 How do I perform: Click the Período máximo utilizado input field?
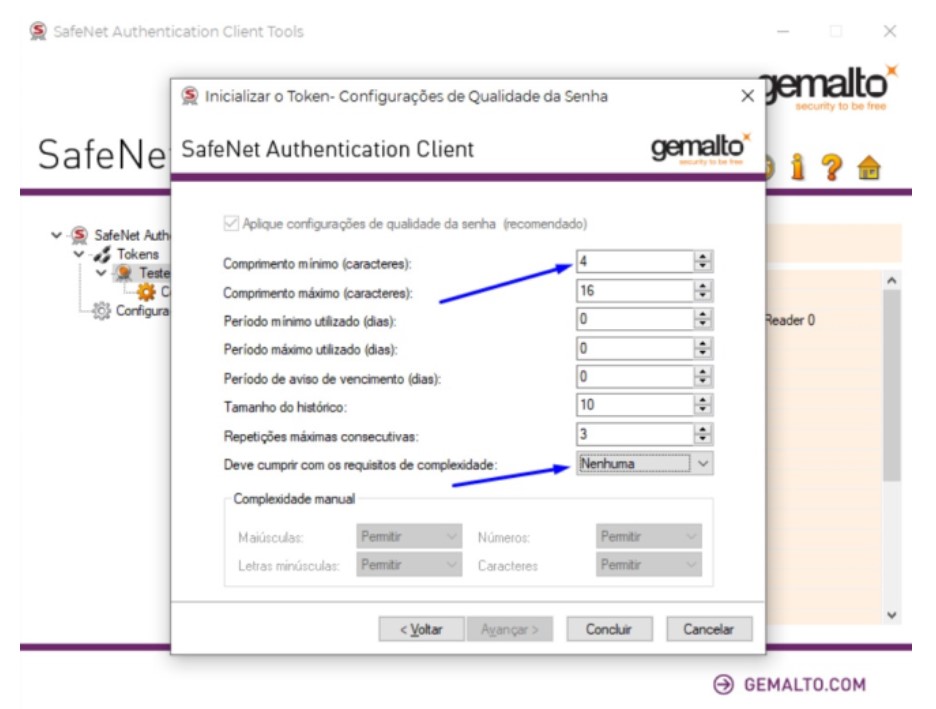click(635, 348)
